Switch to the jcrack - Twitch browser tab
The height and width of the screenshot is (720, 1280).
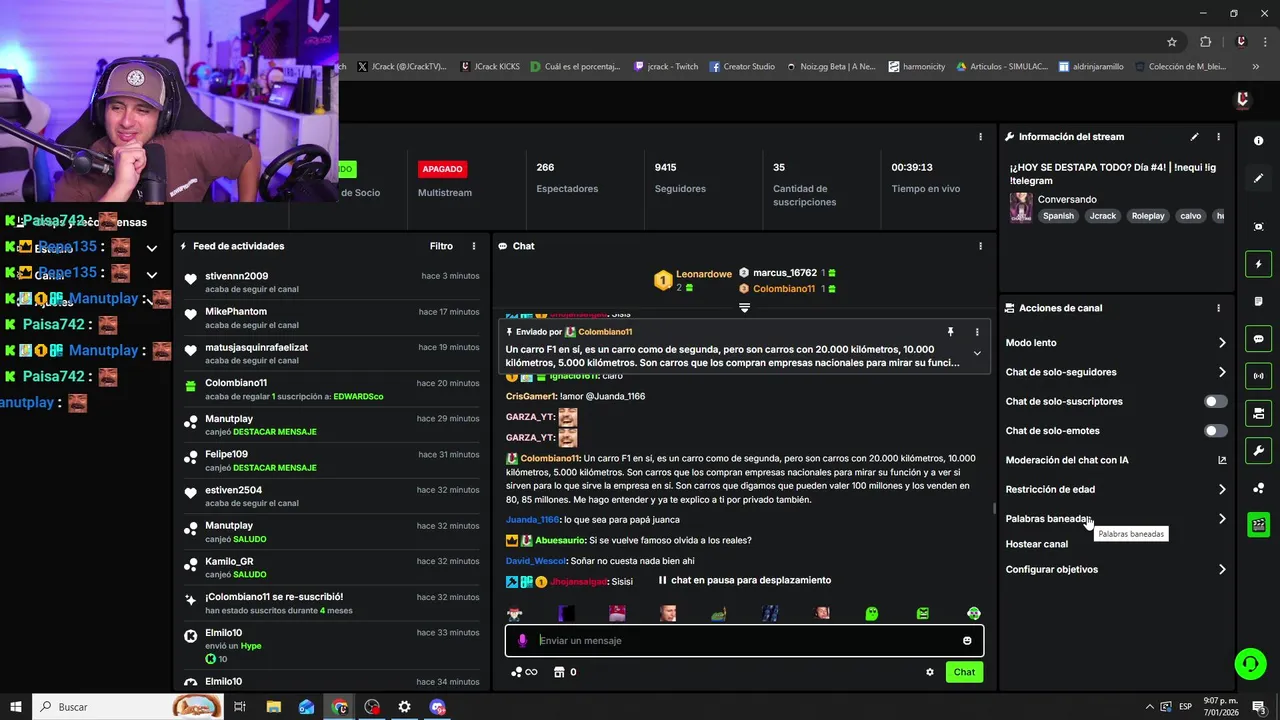(x=667, y=67)
